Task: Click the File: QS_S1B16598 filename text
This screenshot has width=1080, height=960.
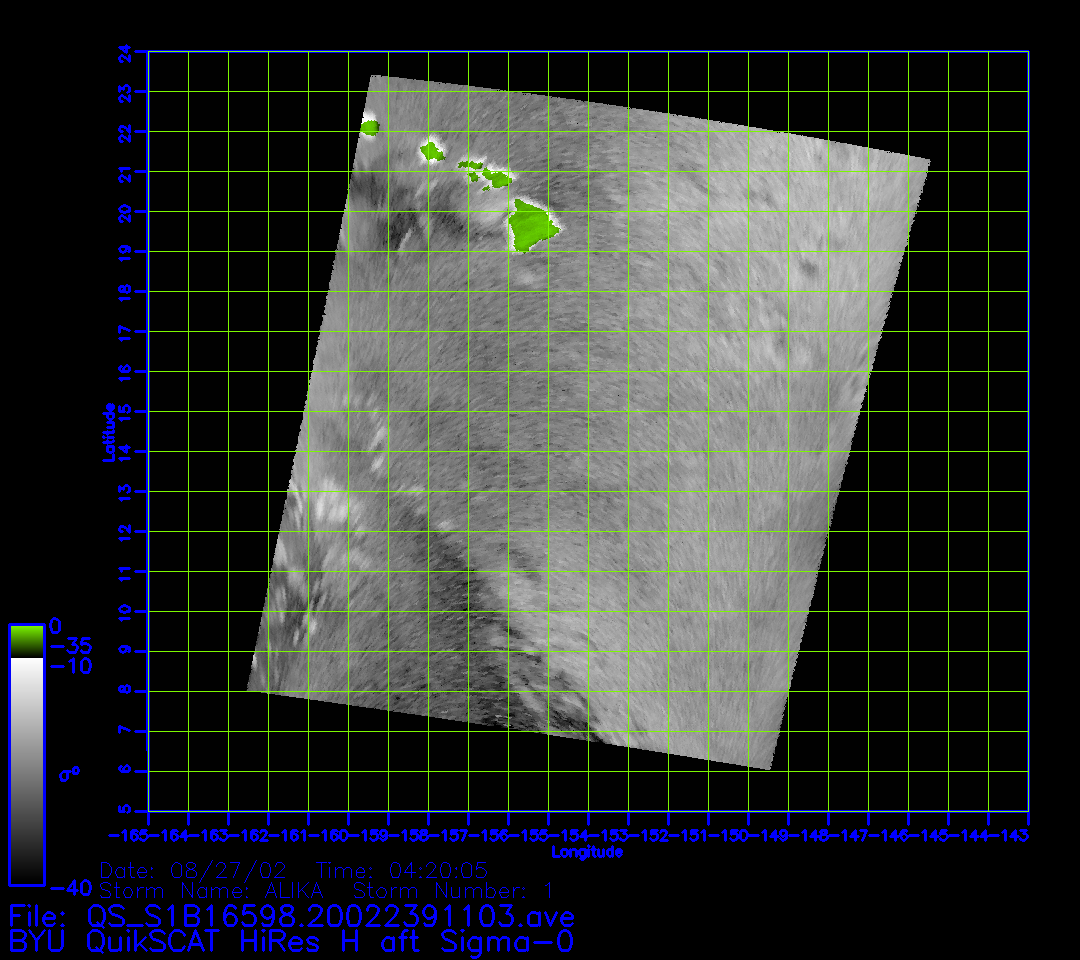Action: 290,916
